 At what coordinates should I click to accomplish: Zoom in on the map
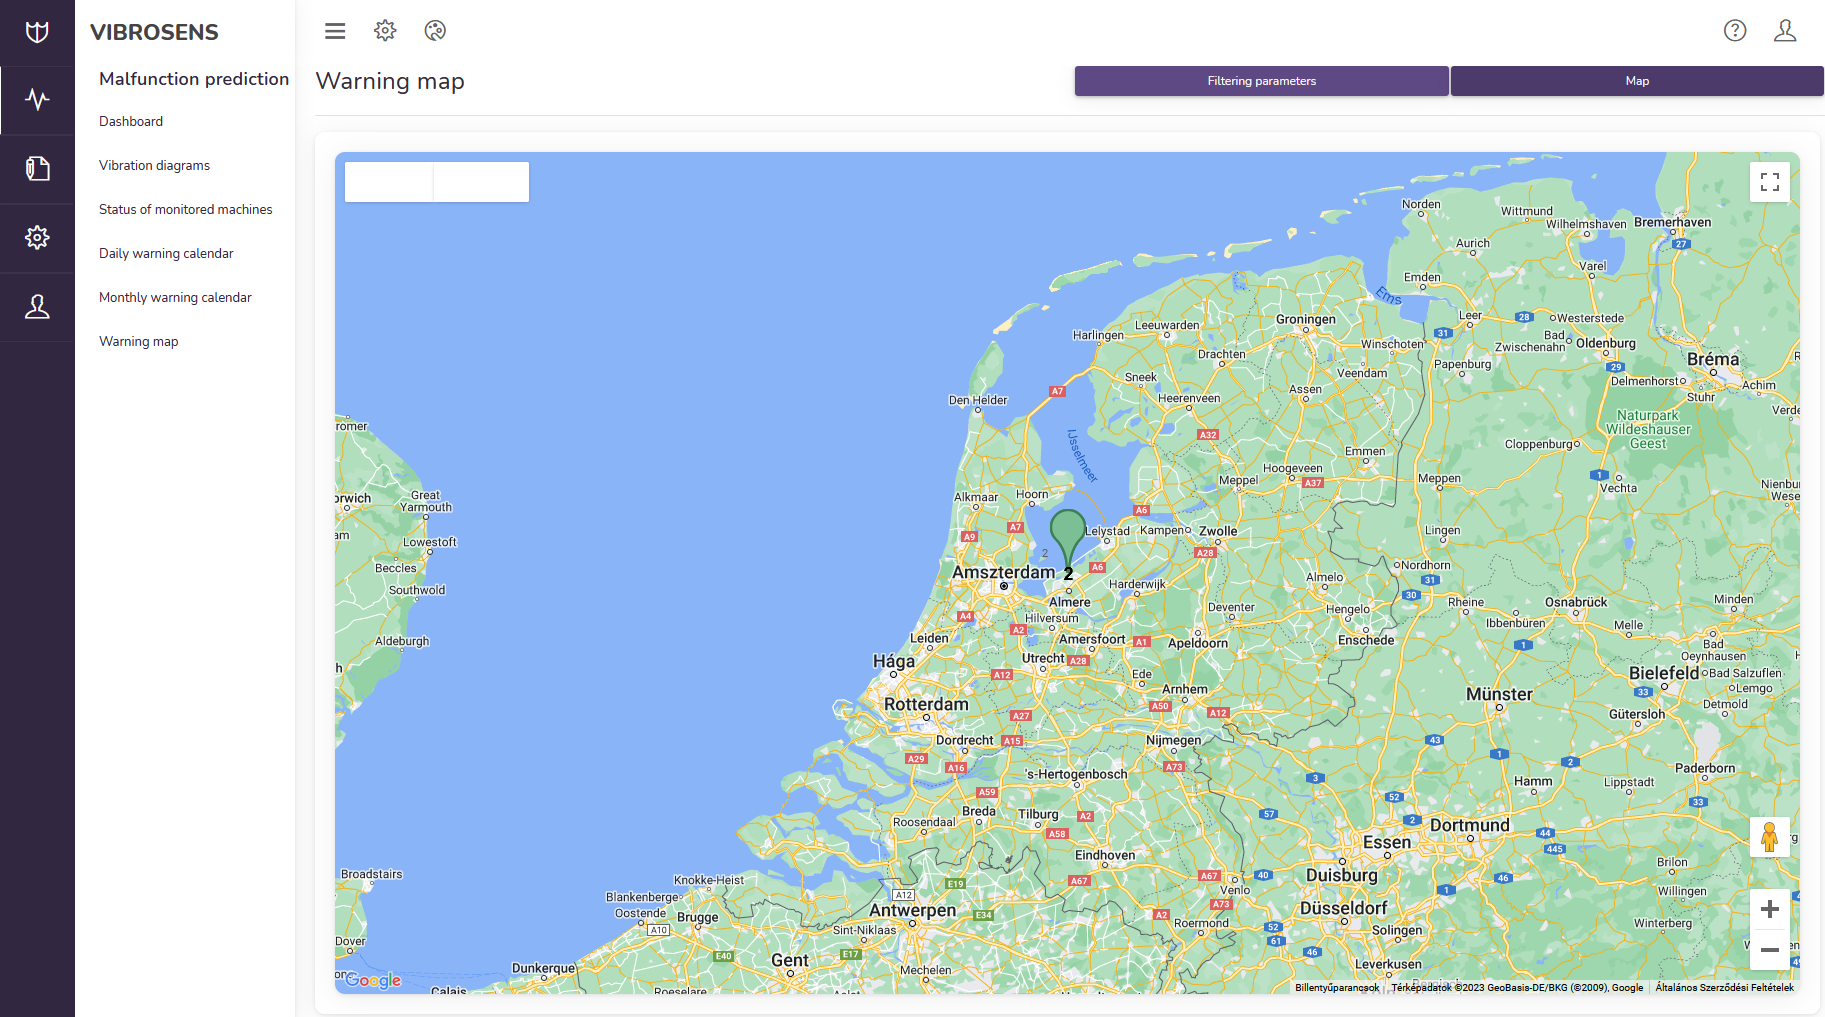click(x=1769, y=909)
